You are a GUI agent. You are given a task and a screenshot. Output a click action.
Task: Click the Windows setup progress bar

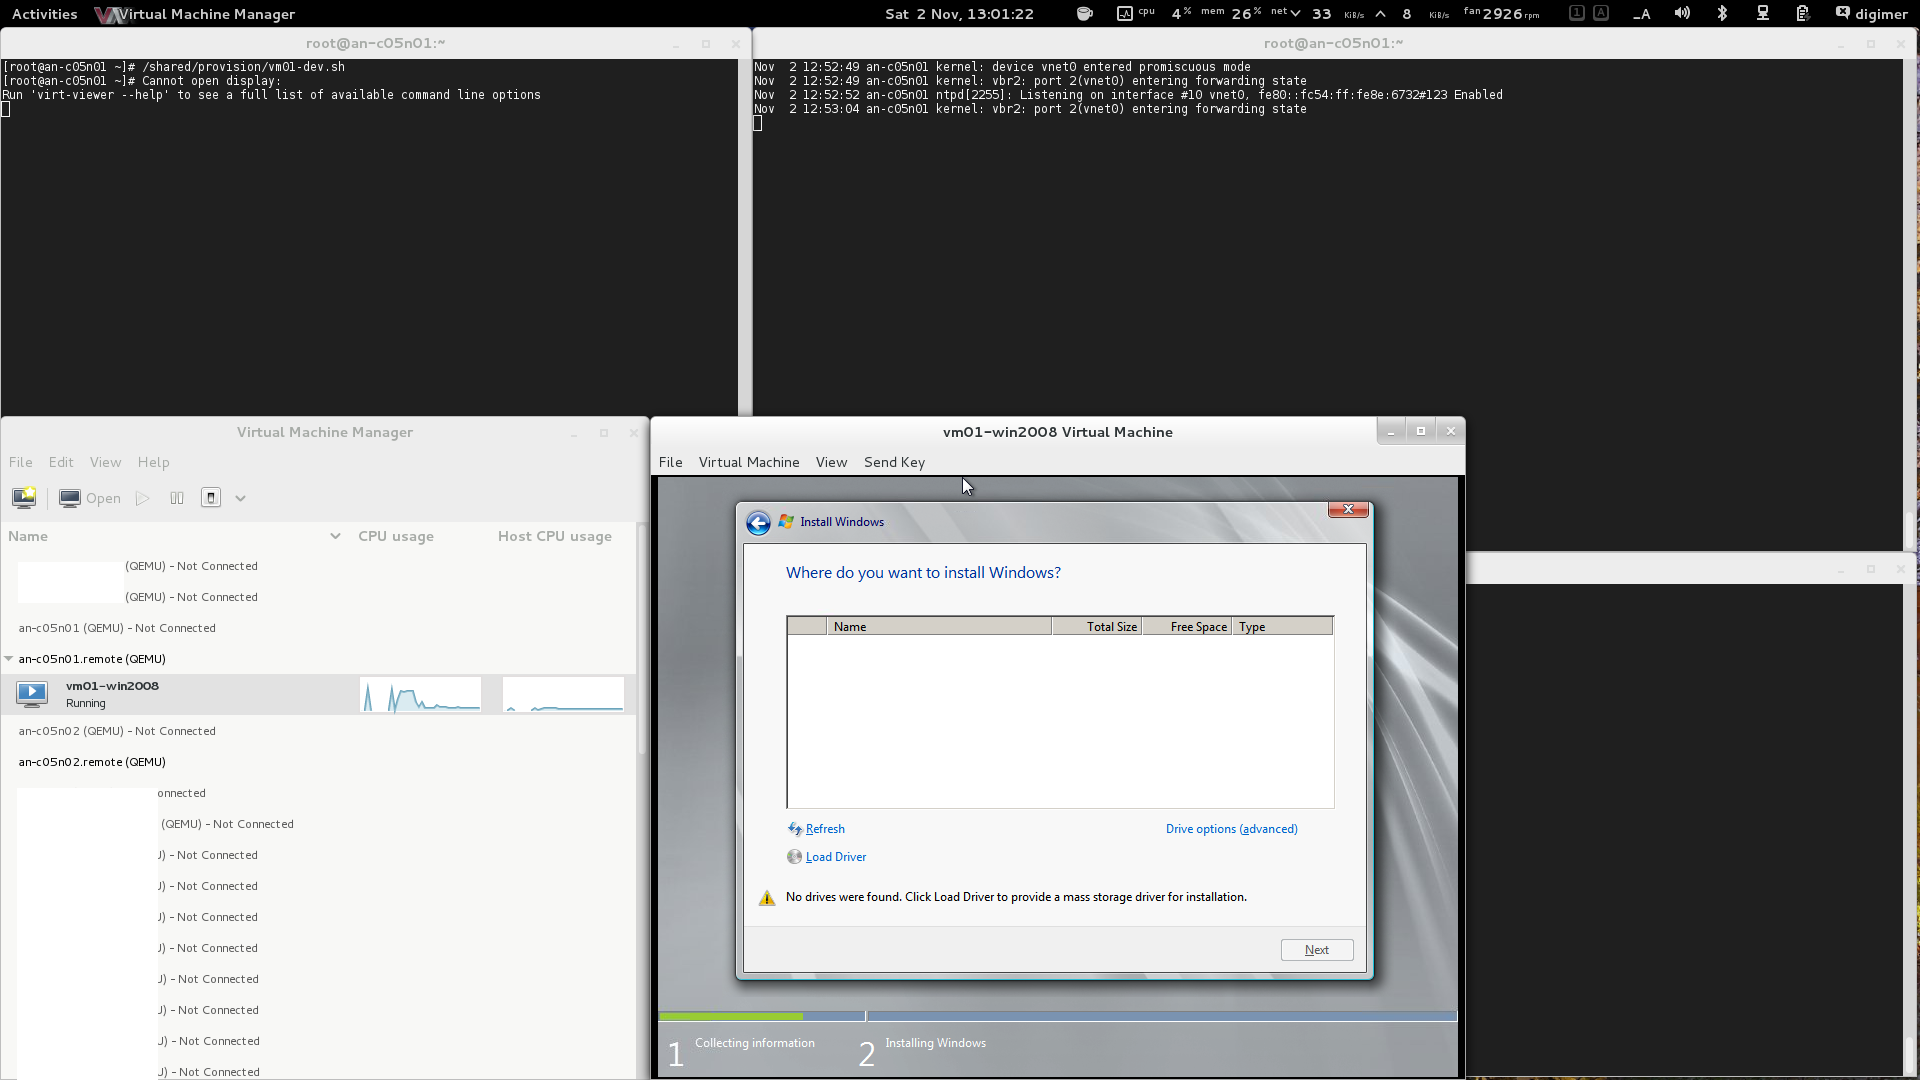tap(1058, 1016)
